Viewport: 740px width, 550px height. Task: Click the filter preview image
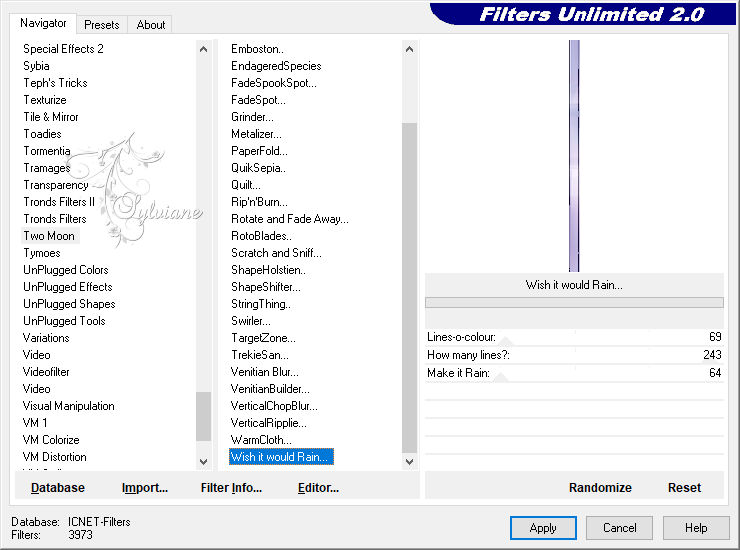pyautogui.click(x=574, y=156)
